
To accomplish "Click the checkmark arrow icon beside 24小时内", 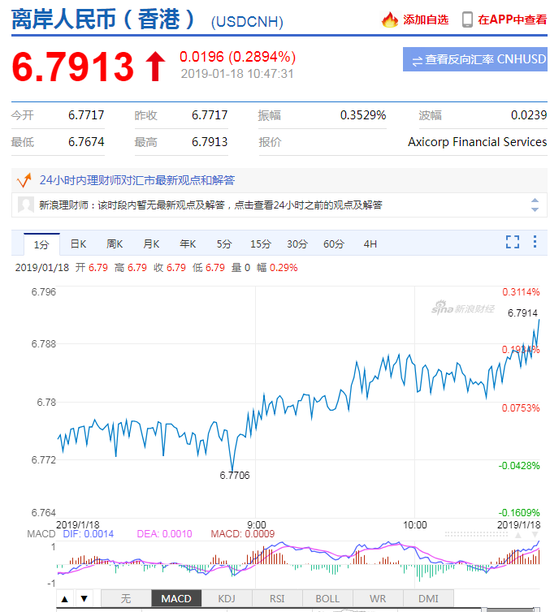I will click(x=24, y=180).
